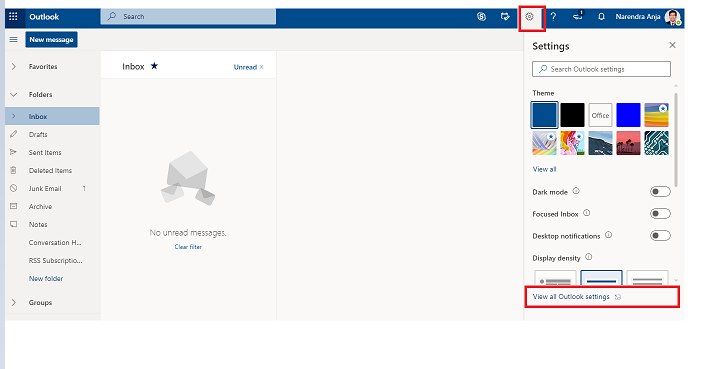Click the Desktop notifications info icon
The image size is (710, 369).
(x=609, y=235)
